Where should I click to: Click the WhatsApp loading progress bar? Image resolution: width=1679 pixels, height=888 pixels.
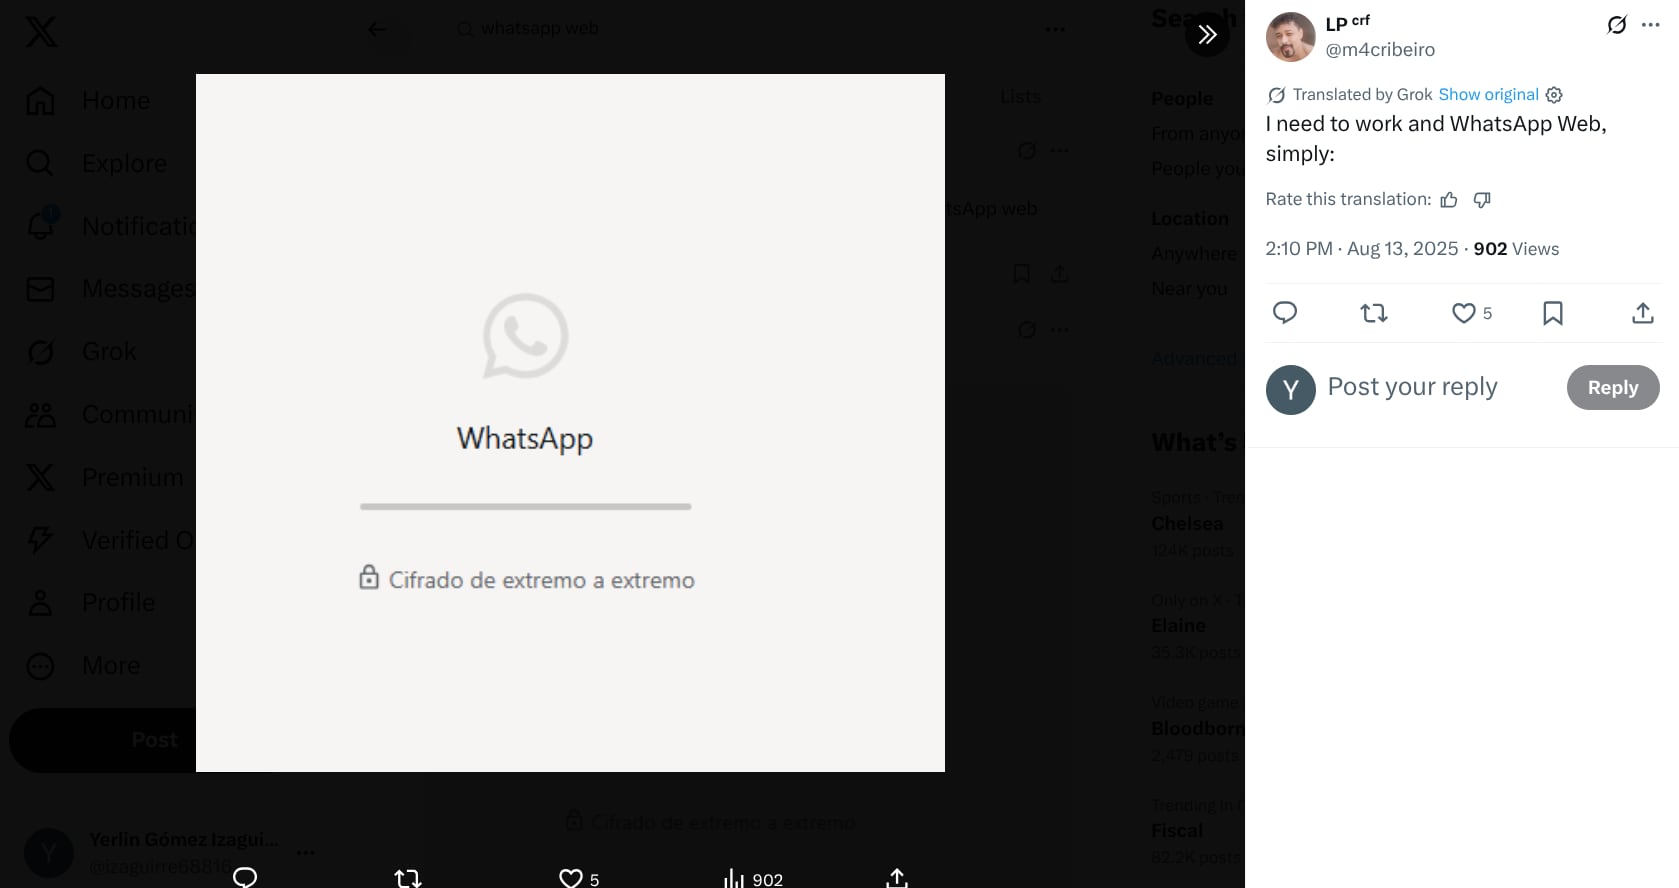tap(525, 507)
